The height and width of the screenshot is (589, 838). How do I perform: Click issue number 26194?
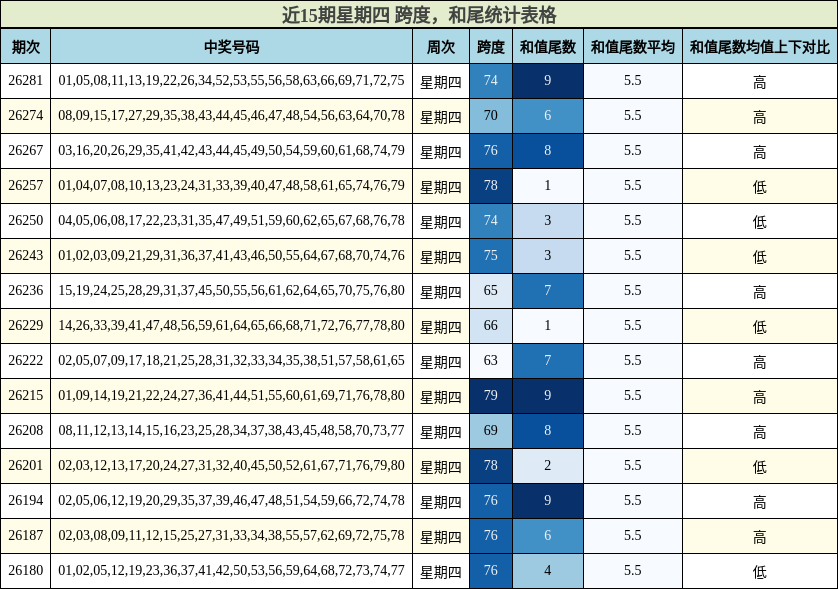pyautogui.click(x=26, y=501)
